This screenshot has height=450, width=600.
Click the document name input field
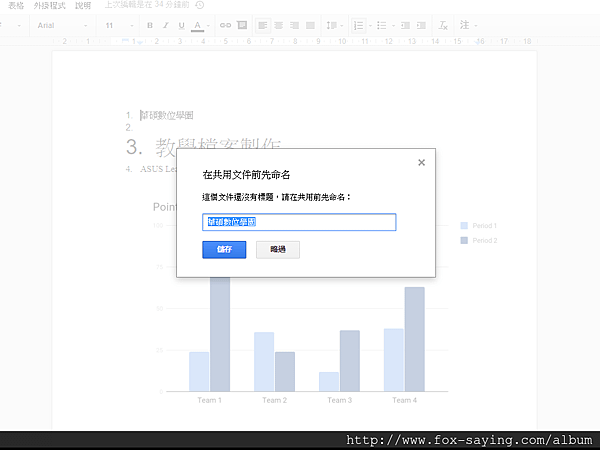299,222
